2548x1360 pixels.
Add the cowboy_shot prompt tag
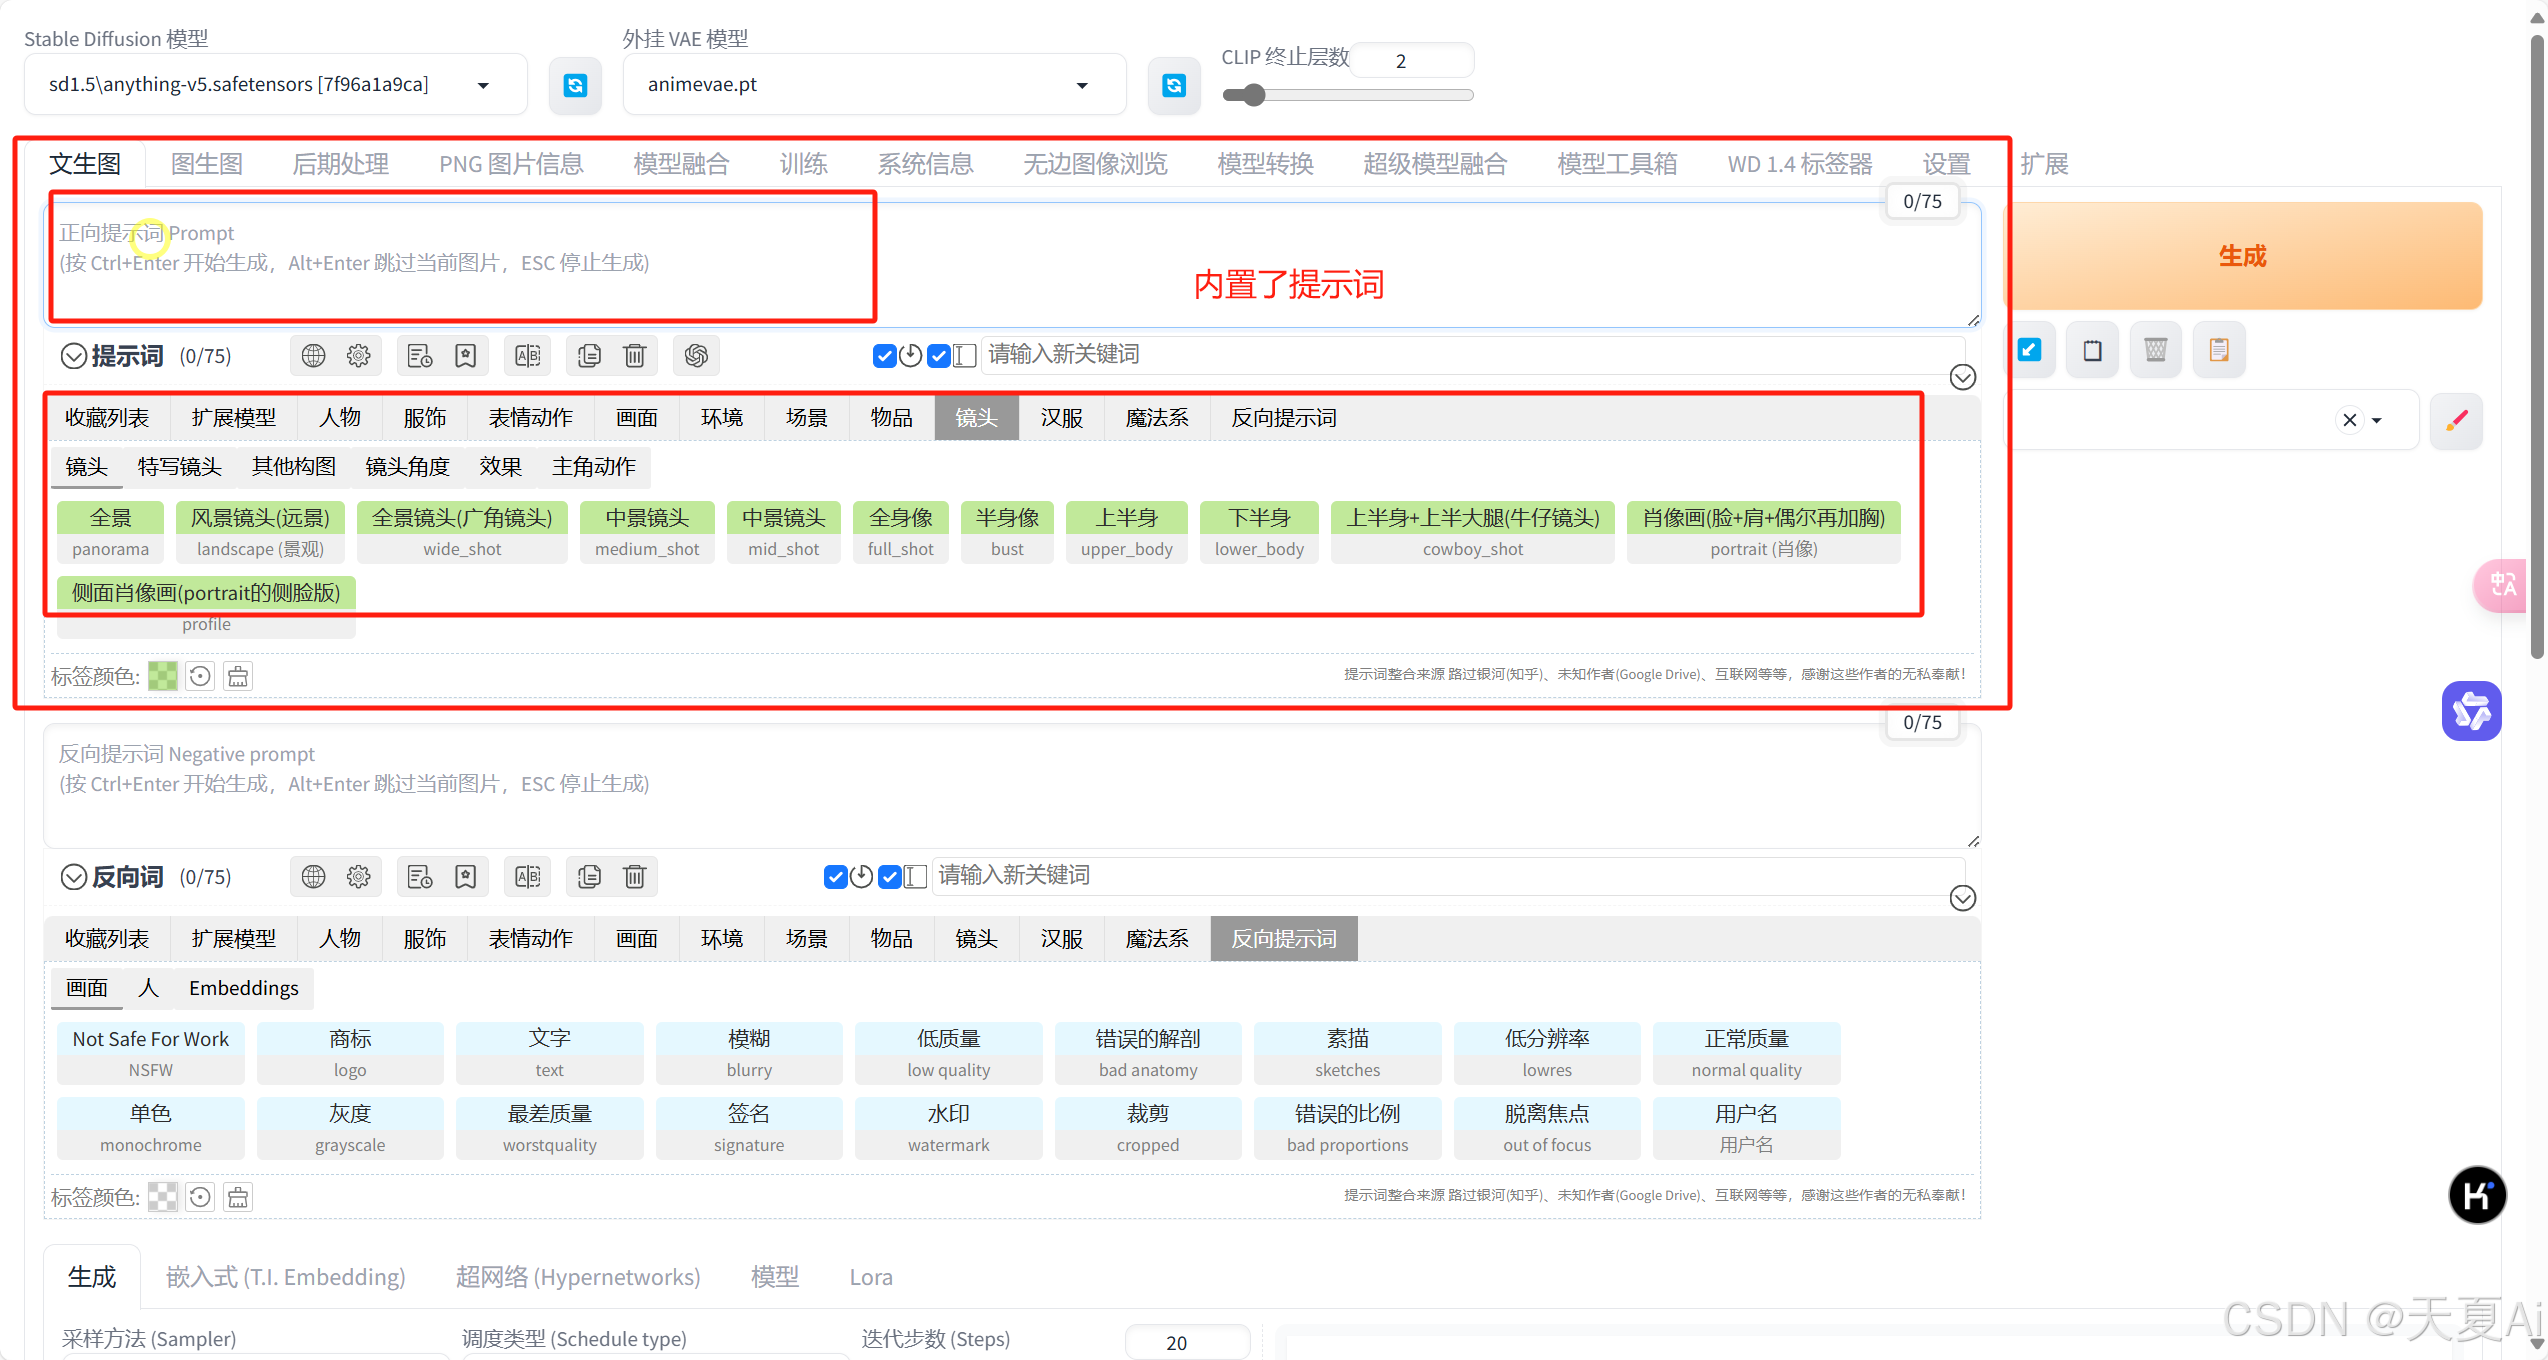(1473, 531)
